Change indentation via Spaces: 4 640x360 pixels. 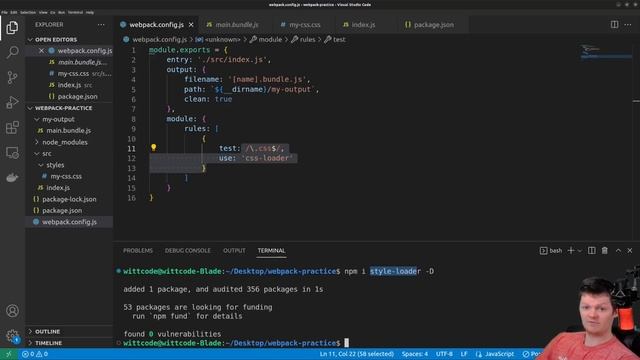tap(415, 354)
